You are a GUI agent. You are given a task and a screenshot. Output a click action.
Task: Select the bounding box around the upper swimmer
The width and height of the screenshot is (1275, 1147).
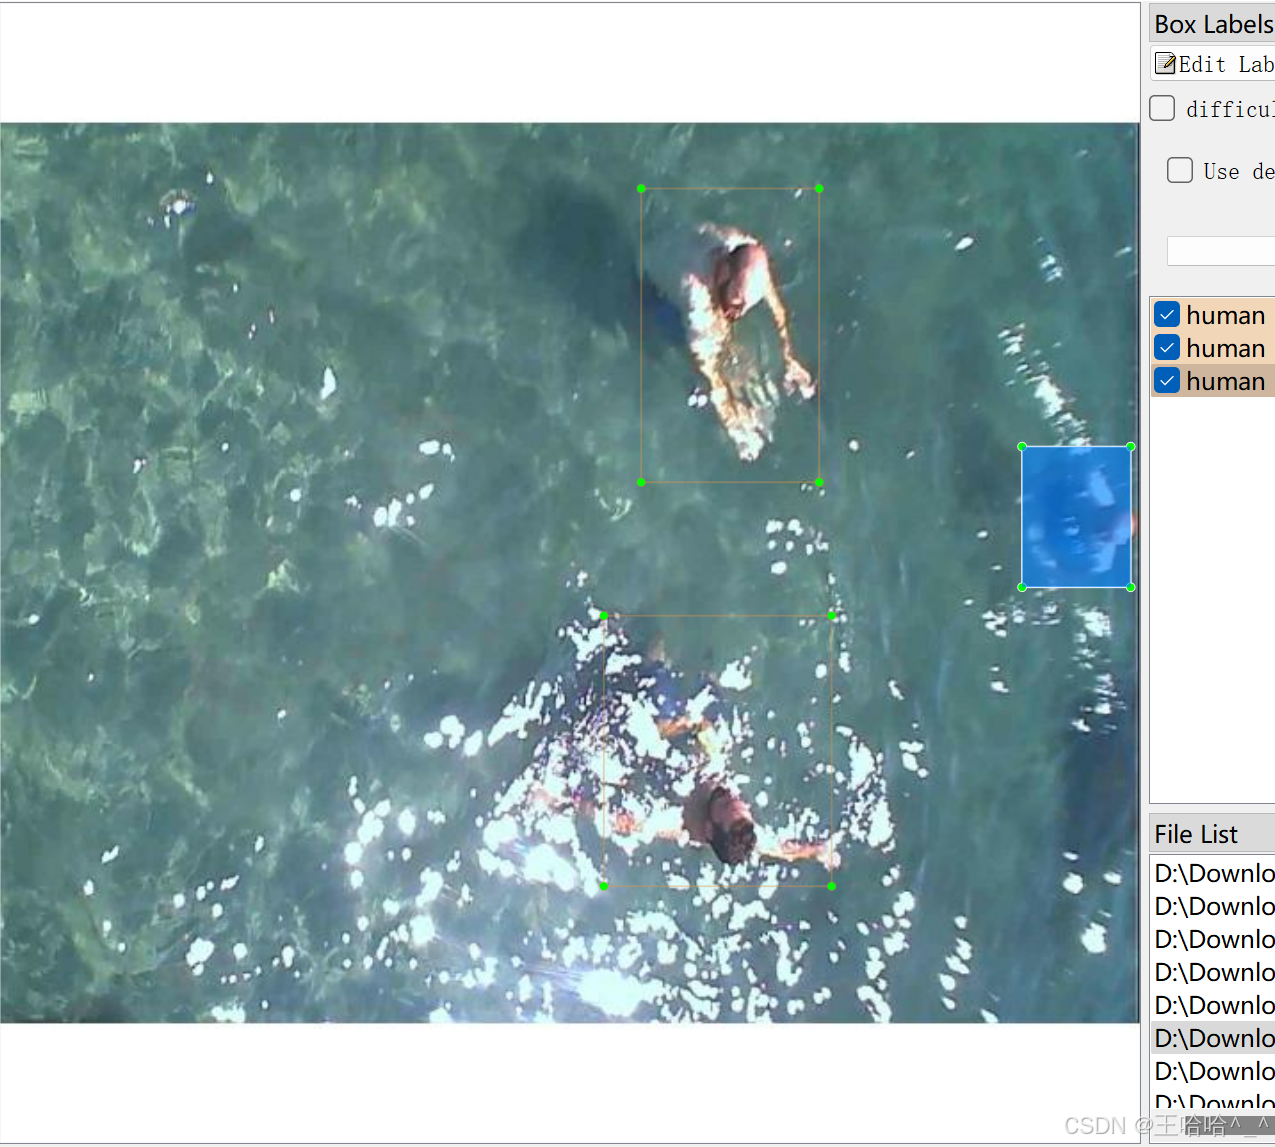[x=730, y=335]
